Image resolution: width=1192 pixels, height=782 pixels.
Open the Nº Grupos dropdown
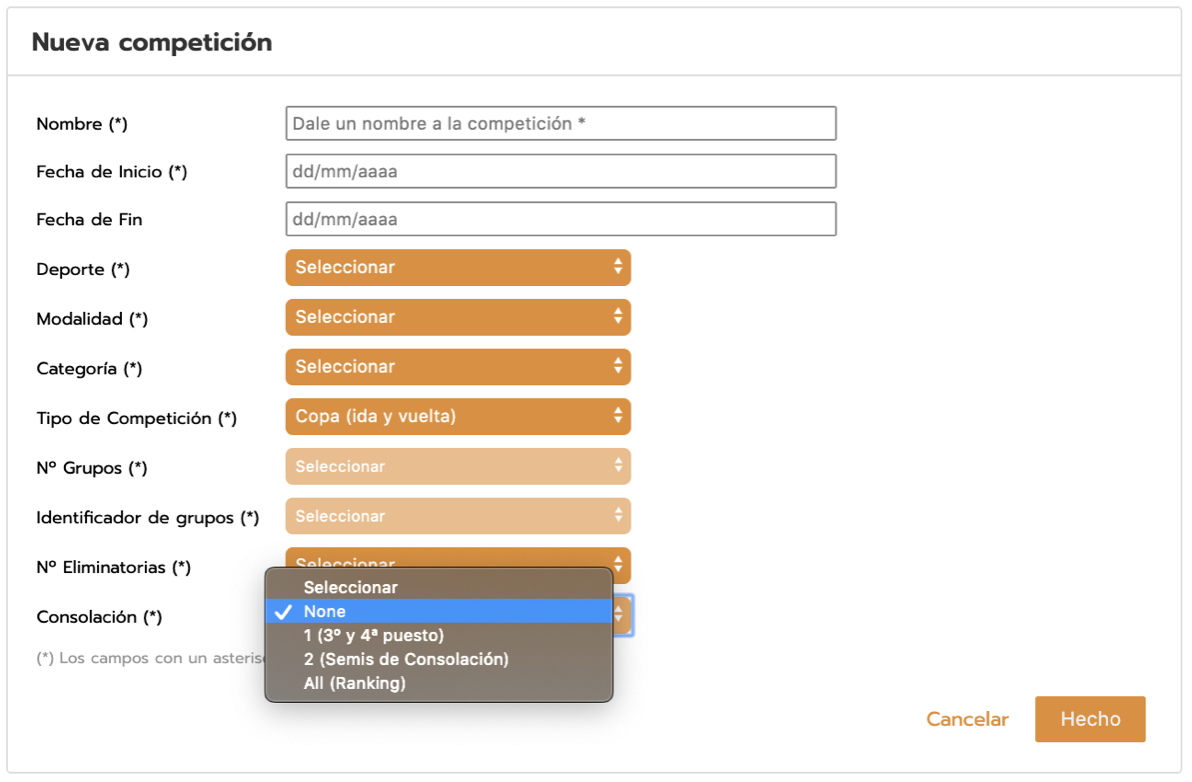point(457,466)
